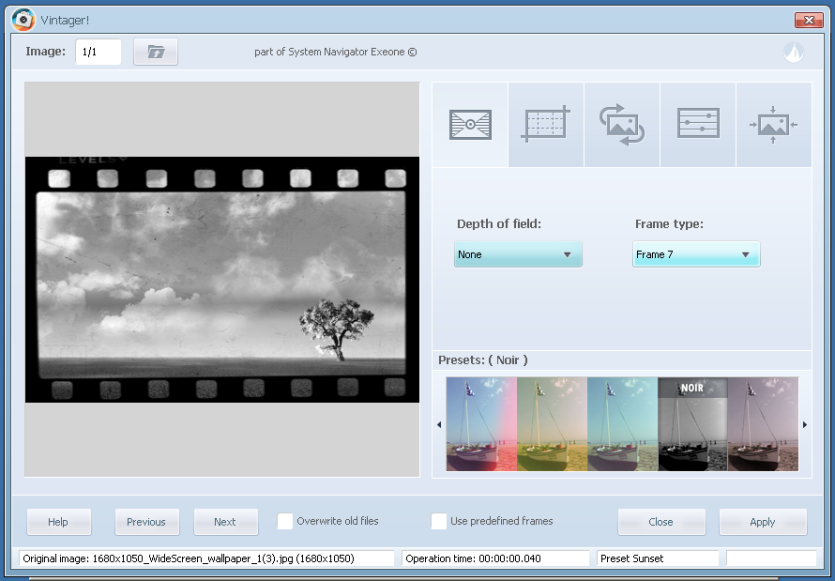Click the Apply button
This screenshot has height=581, width=835.
click(763, 522)
